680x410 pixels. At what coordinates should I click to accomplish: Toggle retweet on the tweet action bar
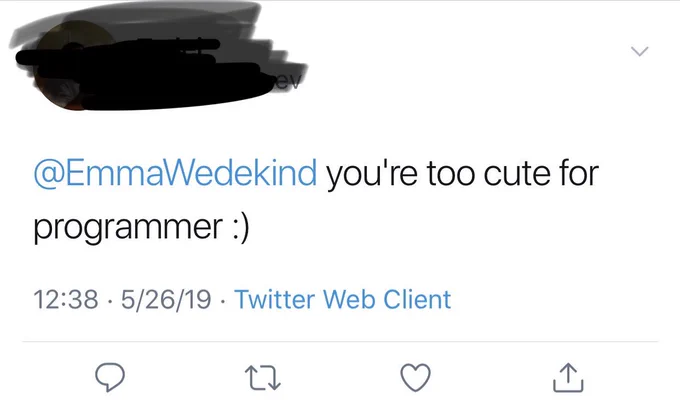[x=263, y=377]
